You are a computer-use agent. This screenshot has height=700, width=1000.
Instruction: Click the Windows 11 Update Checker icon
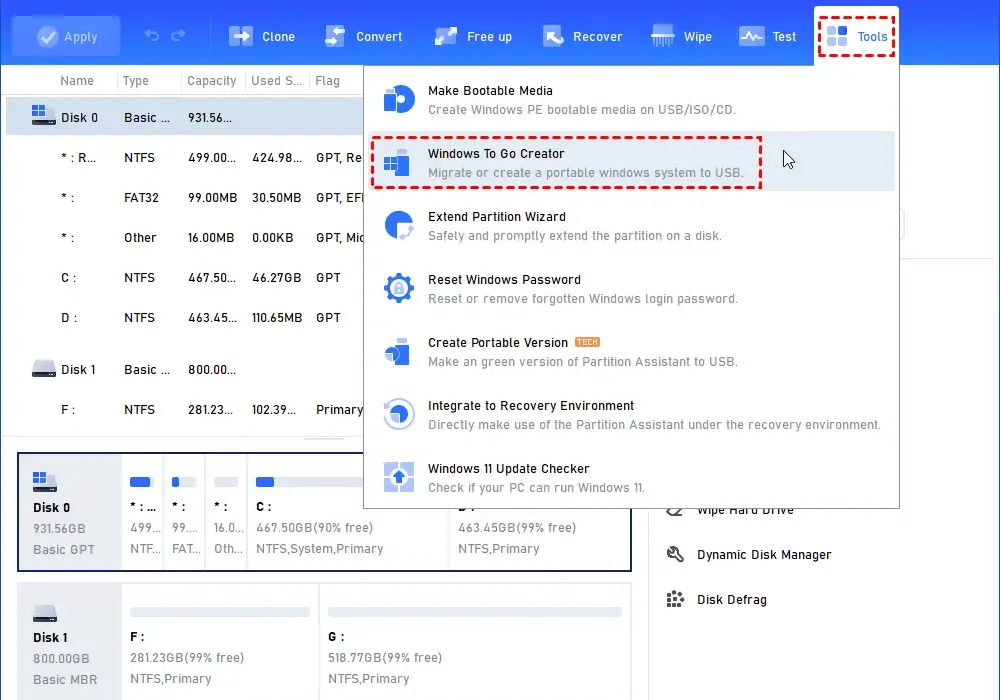[x=399, y=478]
